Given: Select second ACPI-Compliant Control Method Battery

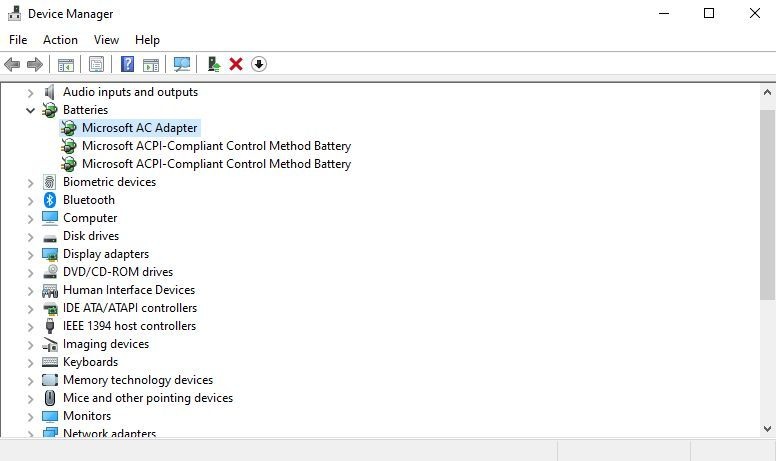Looking at the screenshot, I should [216, 164].
